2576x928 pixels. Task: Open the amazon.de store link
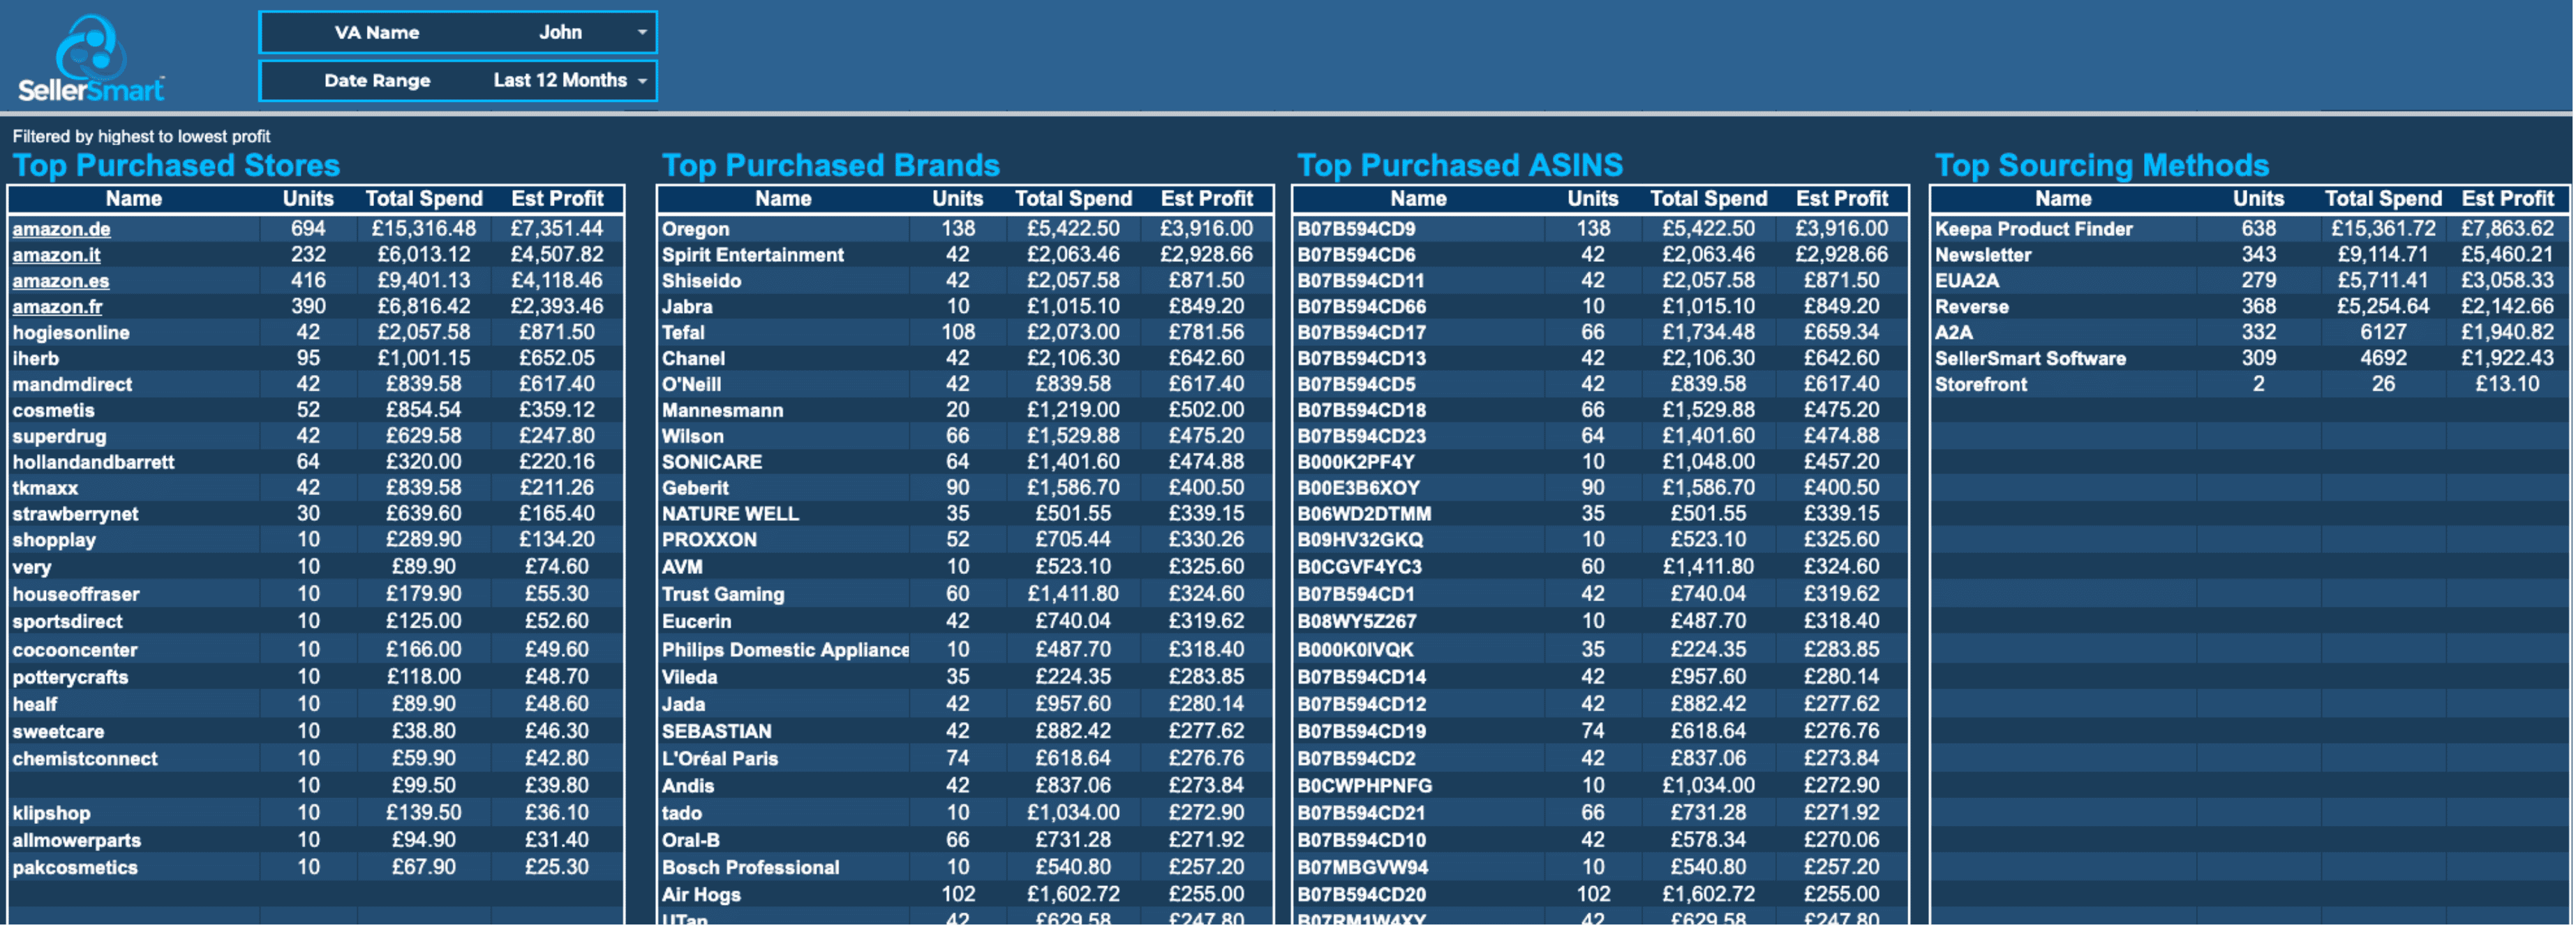61,229
